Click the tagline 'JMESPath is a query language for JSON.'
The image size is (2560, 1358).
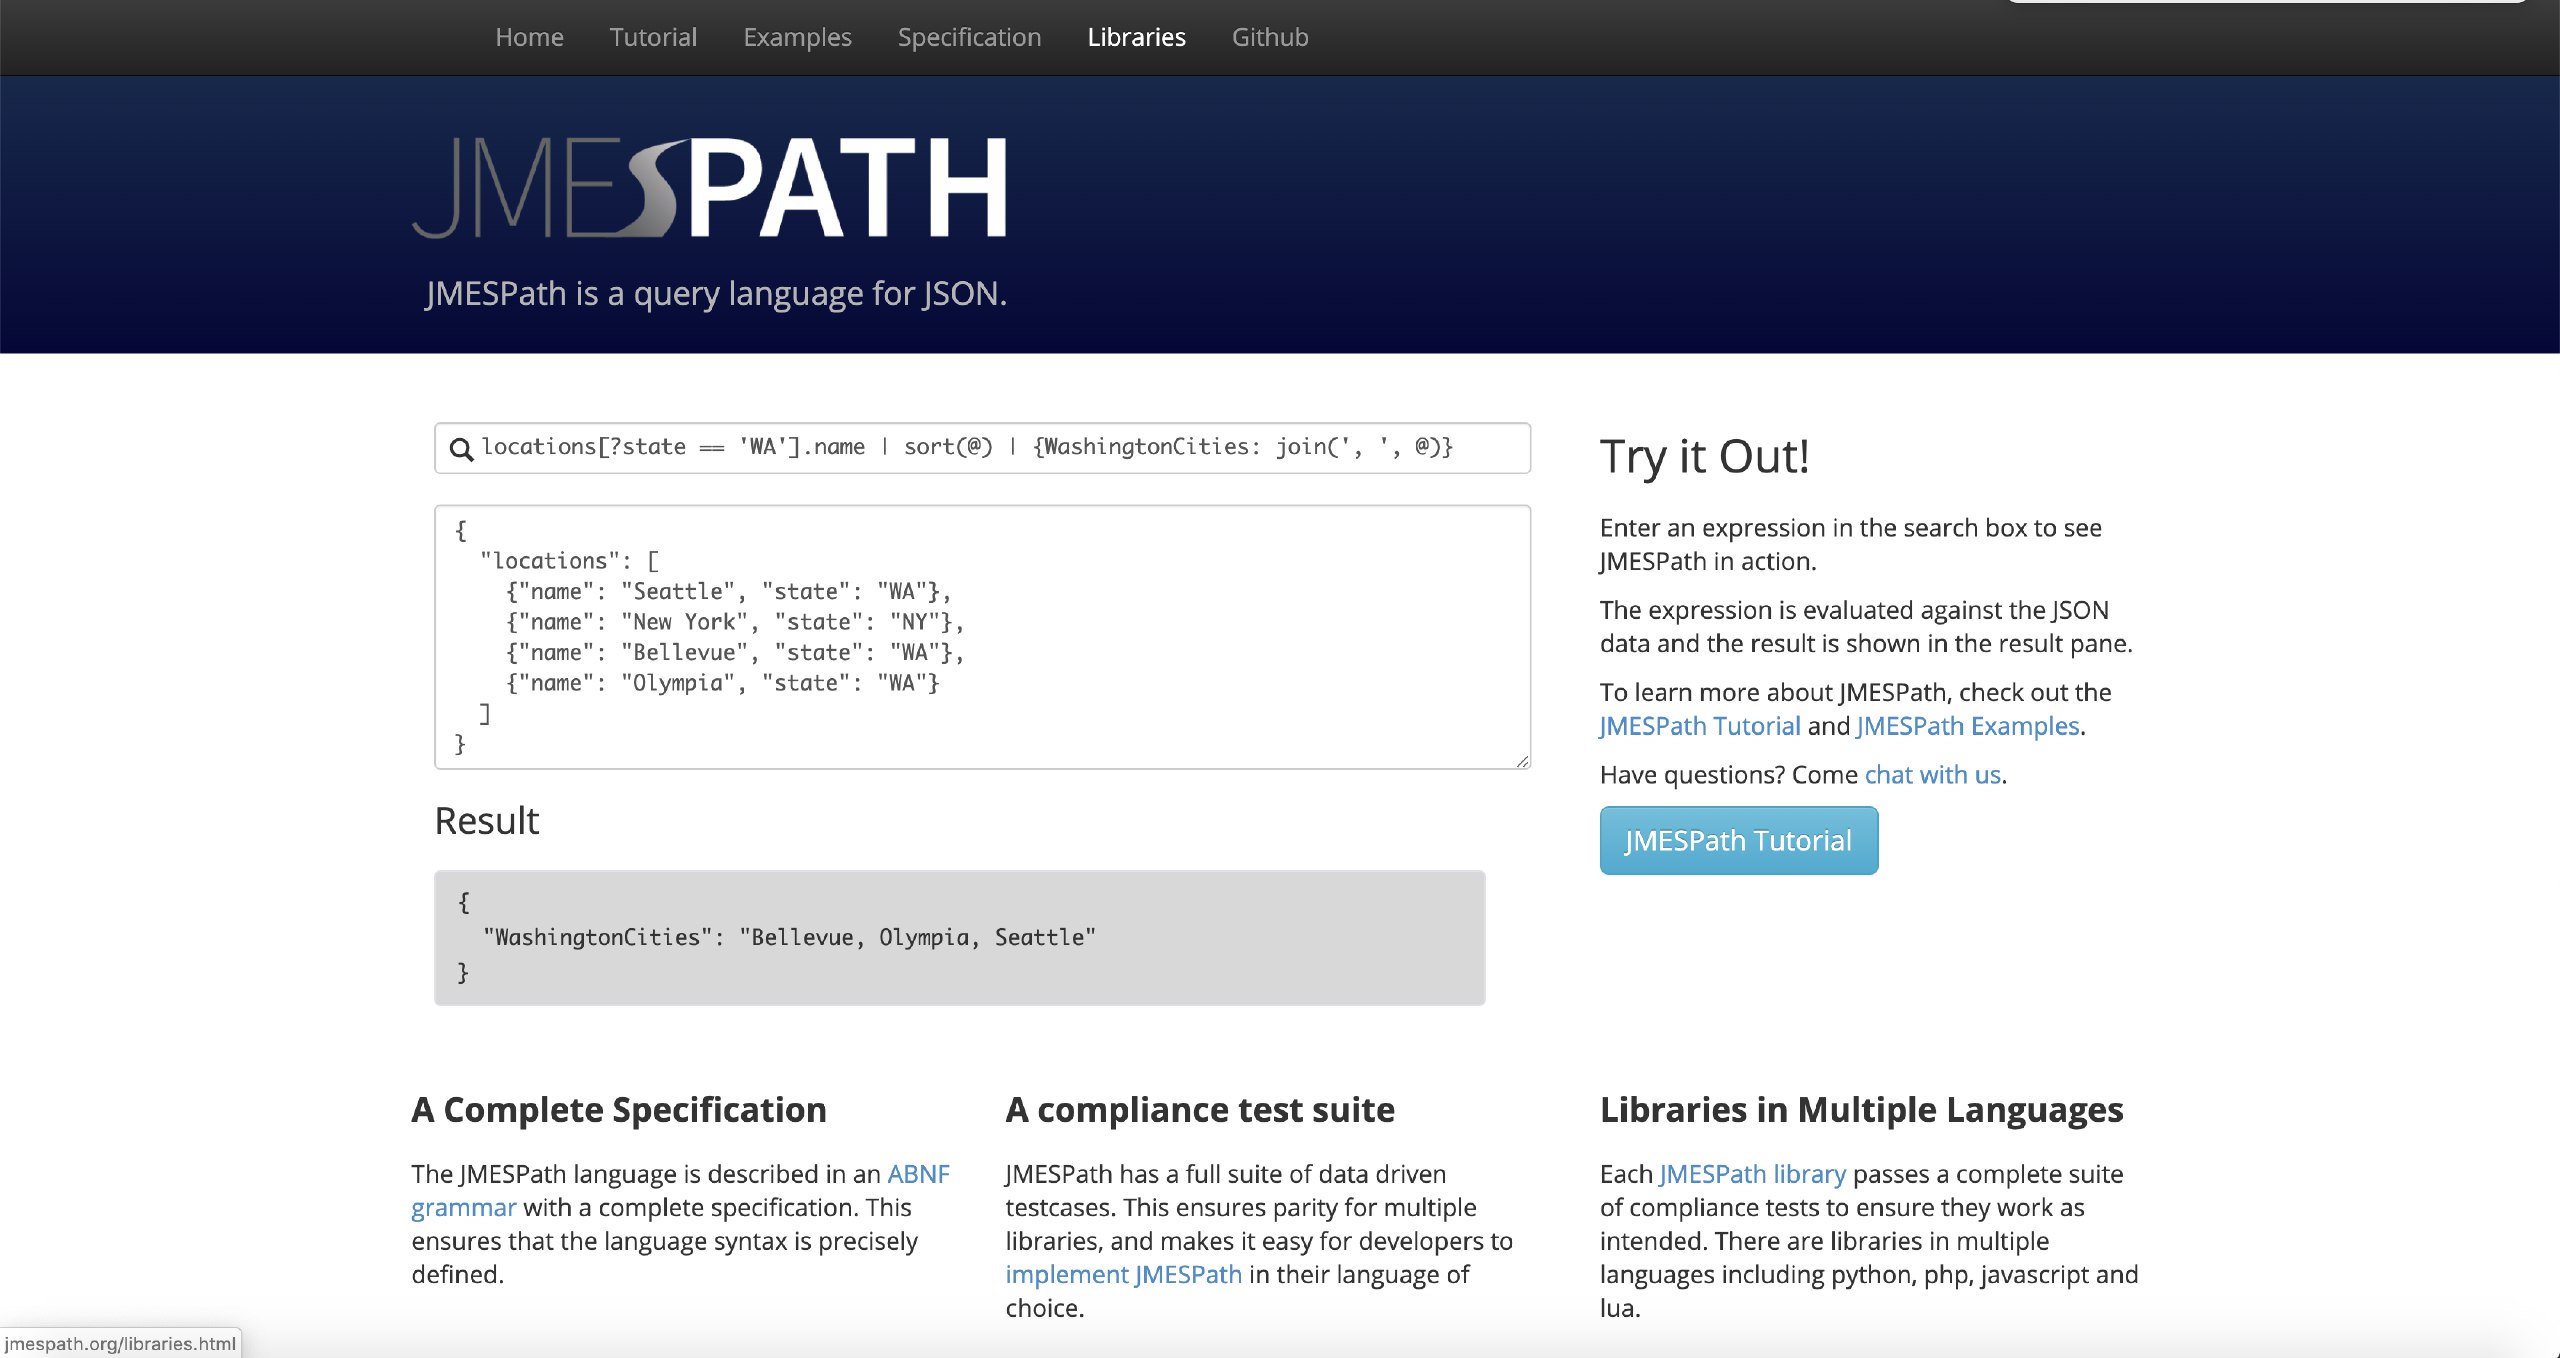tap(716, 293)
